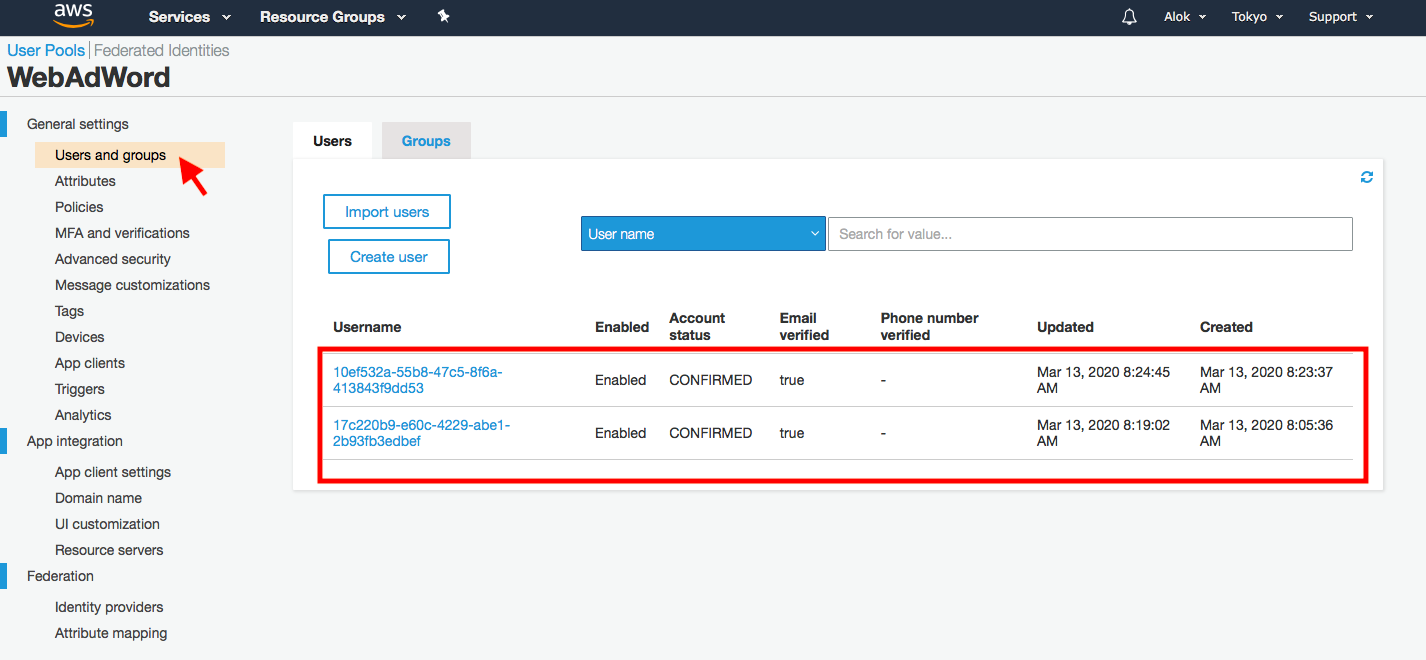Select App integration section
The image size is (1426, 660).
75,441
